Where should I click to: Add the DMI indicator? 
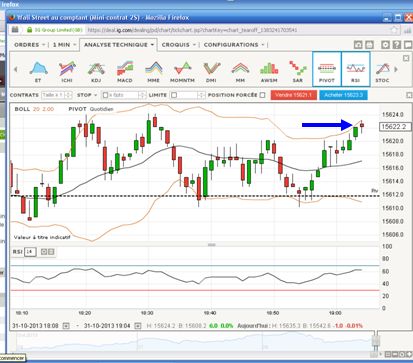(x=211, y=71)
